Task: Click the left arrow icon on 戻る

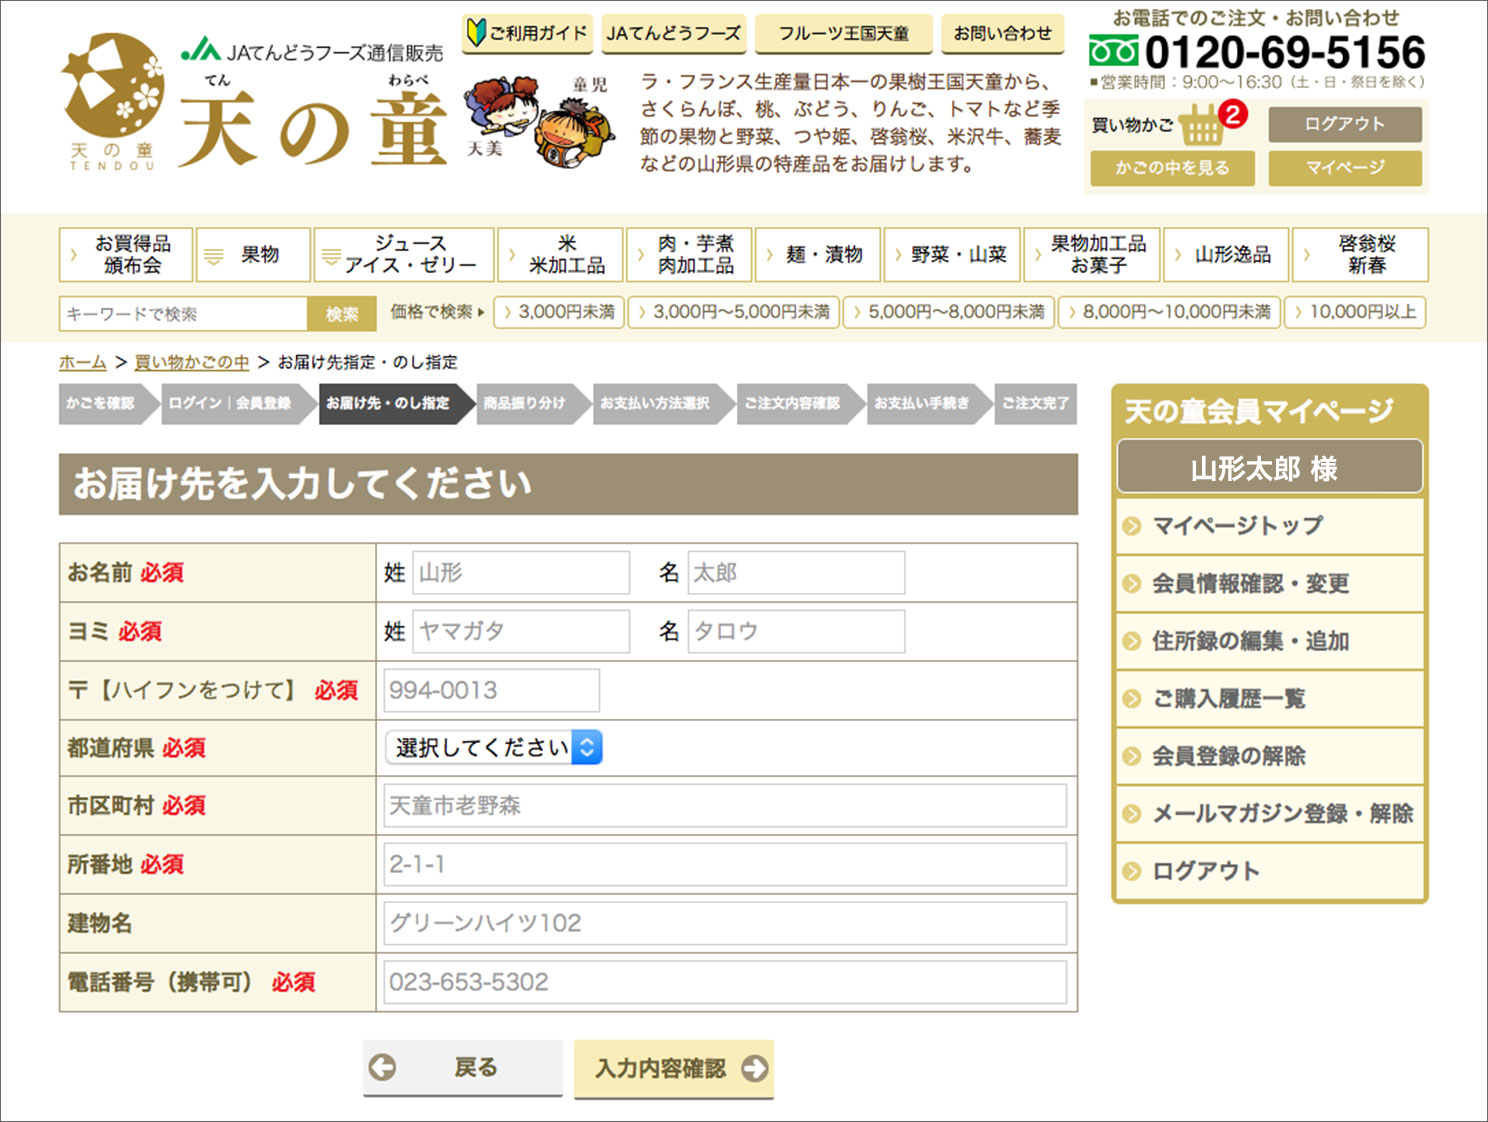Action: [x=383, y=1068]
